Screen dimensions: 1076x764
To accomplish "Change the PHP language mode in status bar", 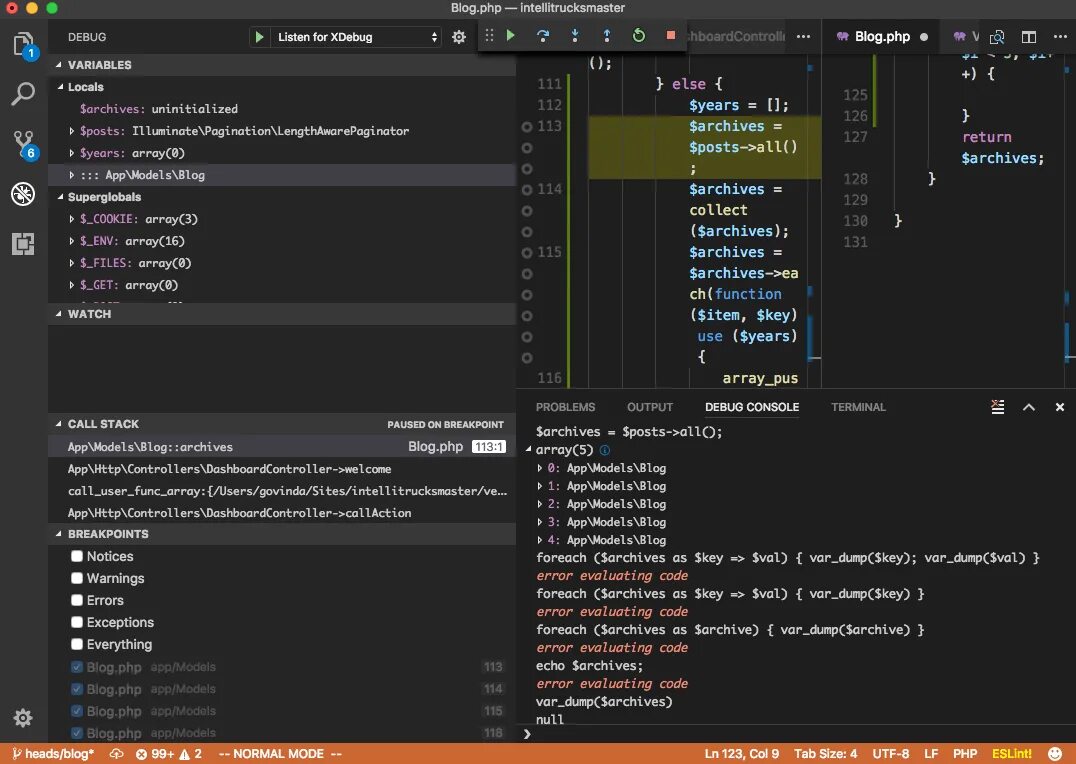I will [965, 754].
